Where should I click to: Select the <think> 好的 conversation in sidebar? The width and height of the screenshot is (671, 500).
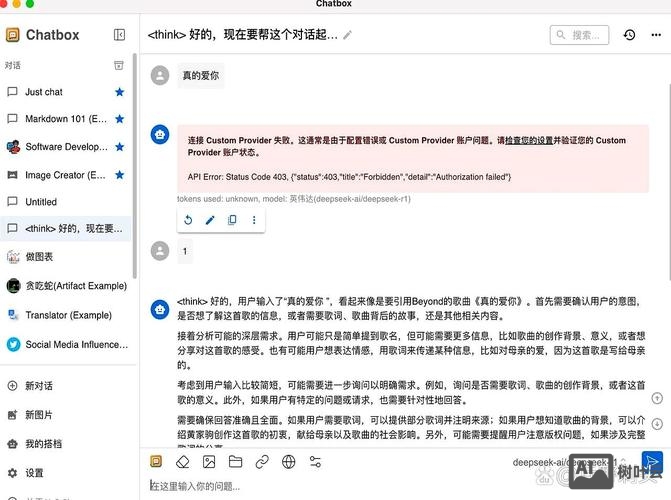(64, 229)
